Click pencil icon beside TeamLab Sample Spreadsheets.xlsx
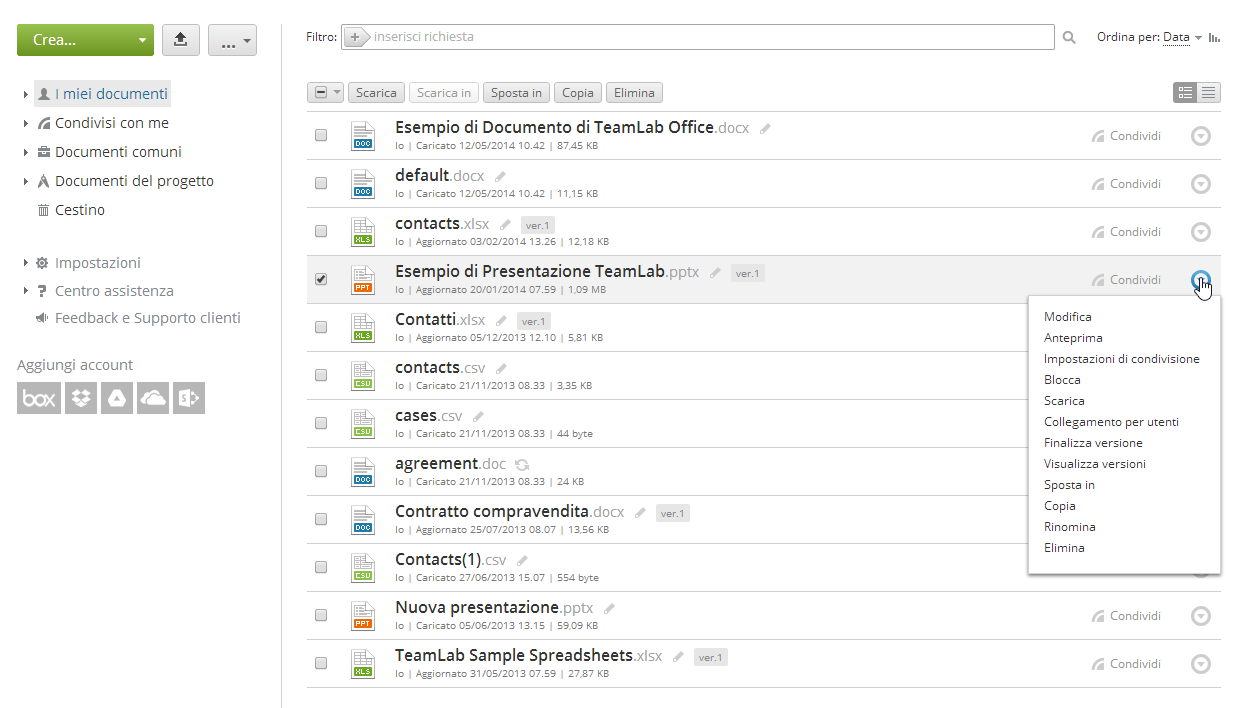 [679, 657]
